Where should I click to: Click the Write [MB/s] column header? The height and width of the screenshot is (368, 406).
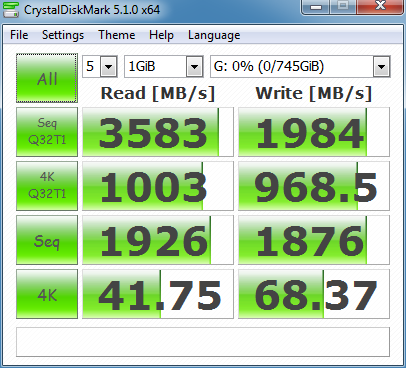[314, 93]
